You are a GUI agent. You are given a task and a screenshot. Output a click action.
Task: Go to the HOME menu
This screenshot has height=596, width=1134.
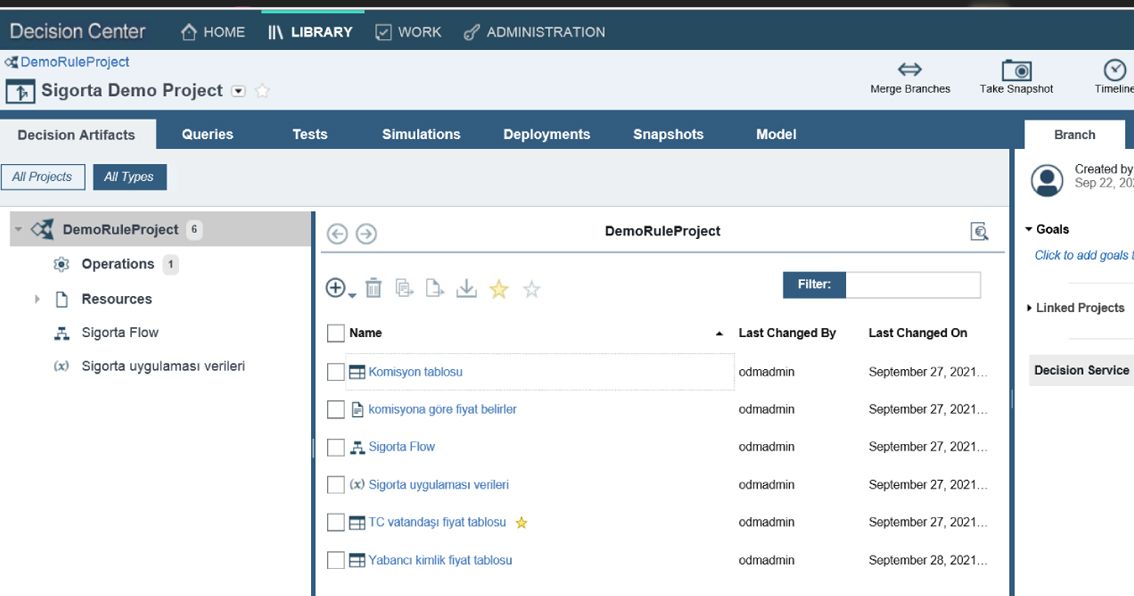213,32
